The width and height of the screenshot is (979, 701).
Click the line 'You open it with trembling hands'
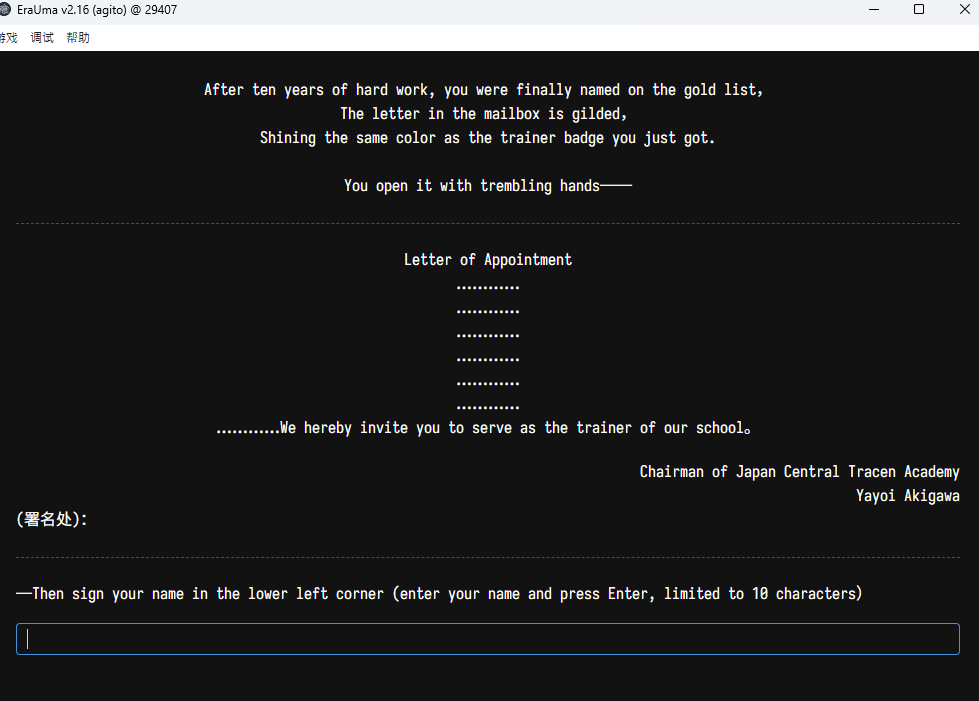[488, 186]
